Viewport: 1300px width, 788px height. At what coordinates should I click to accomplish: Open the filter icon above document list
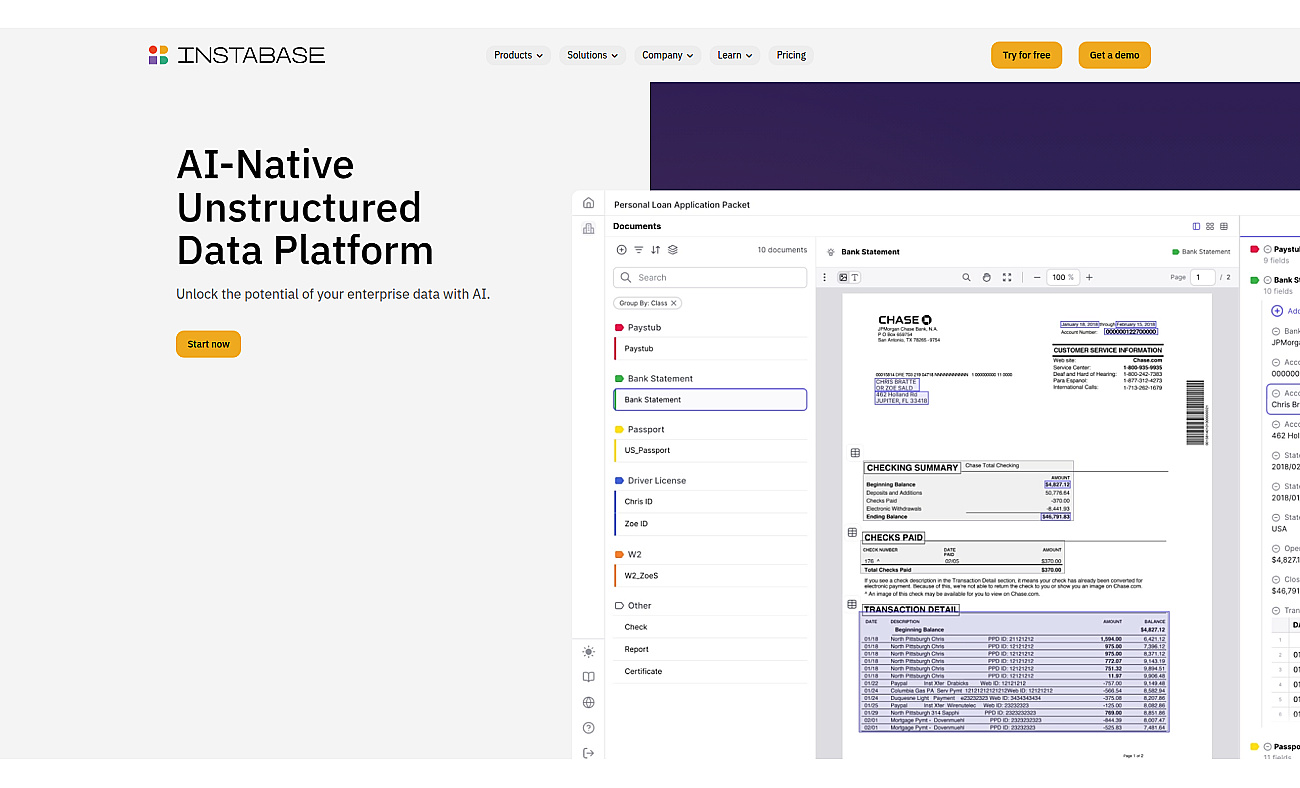point(638,250)
